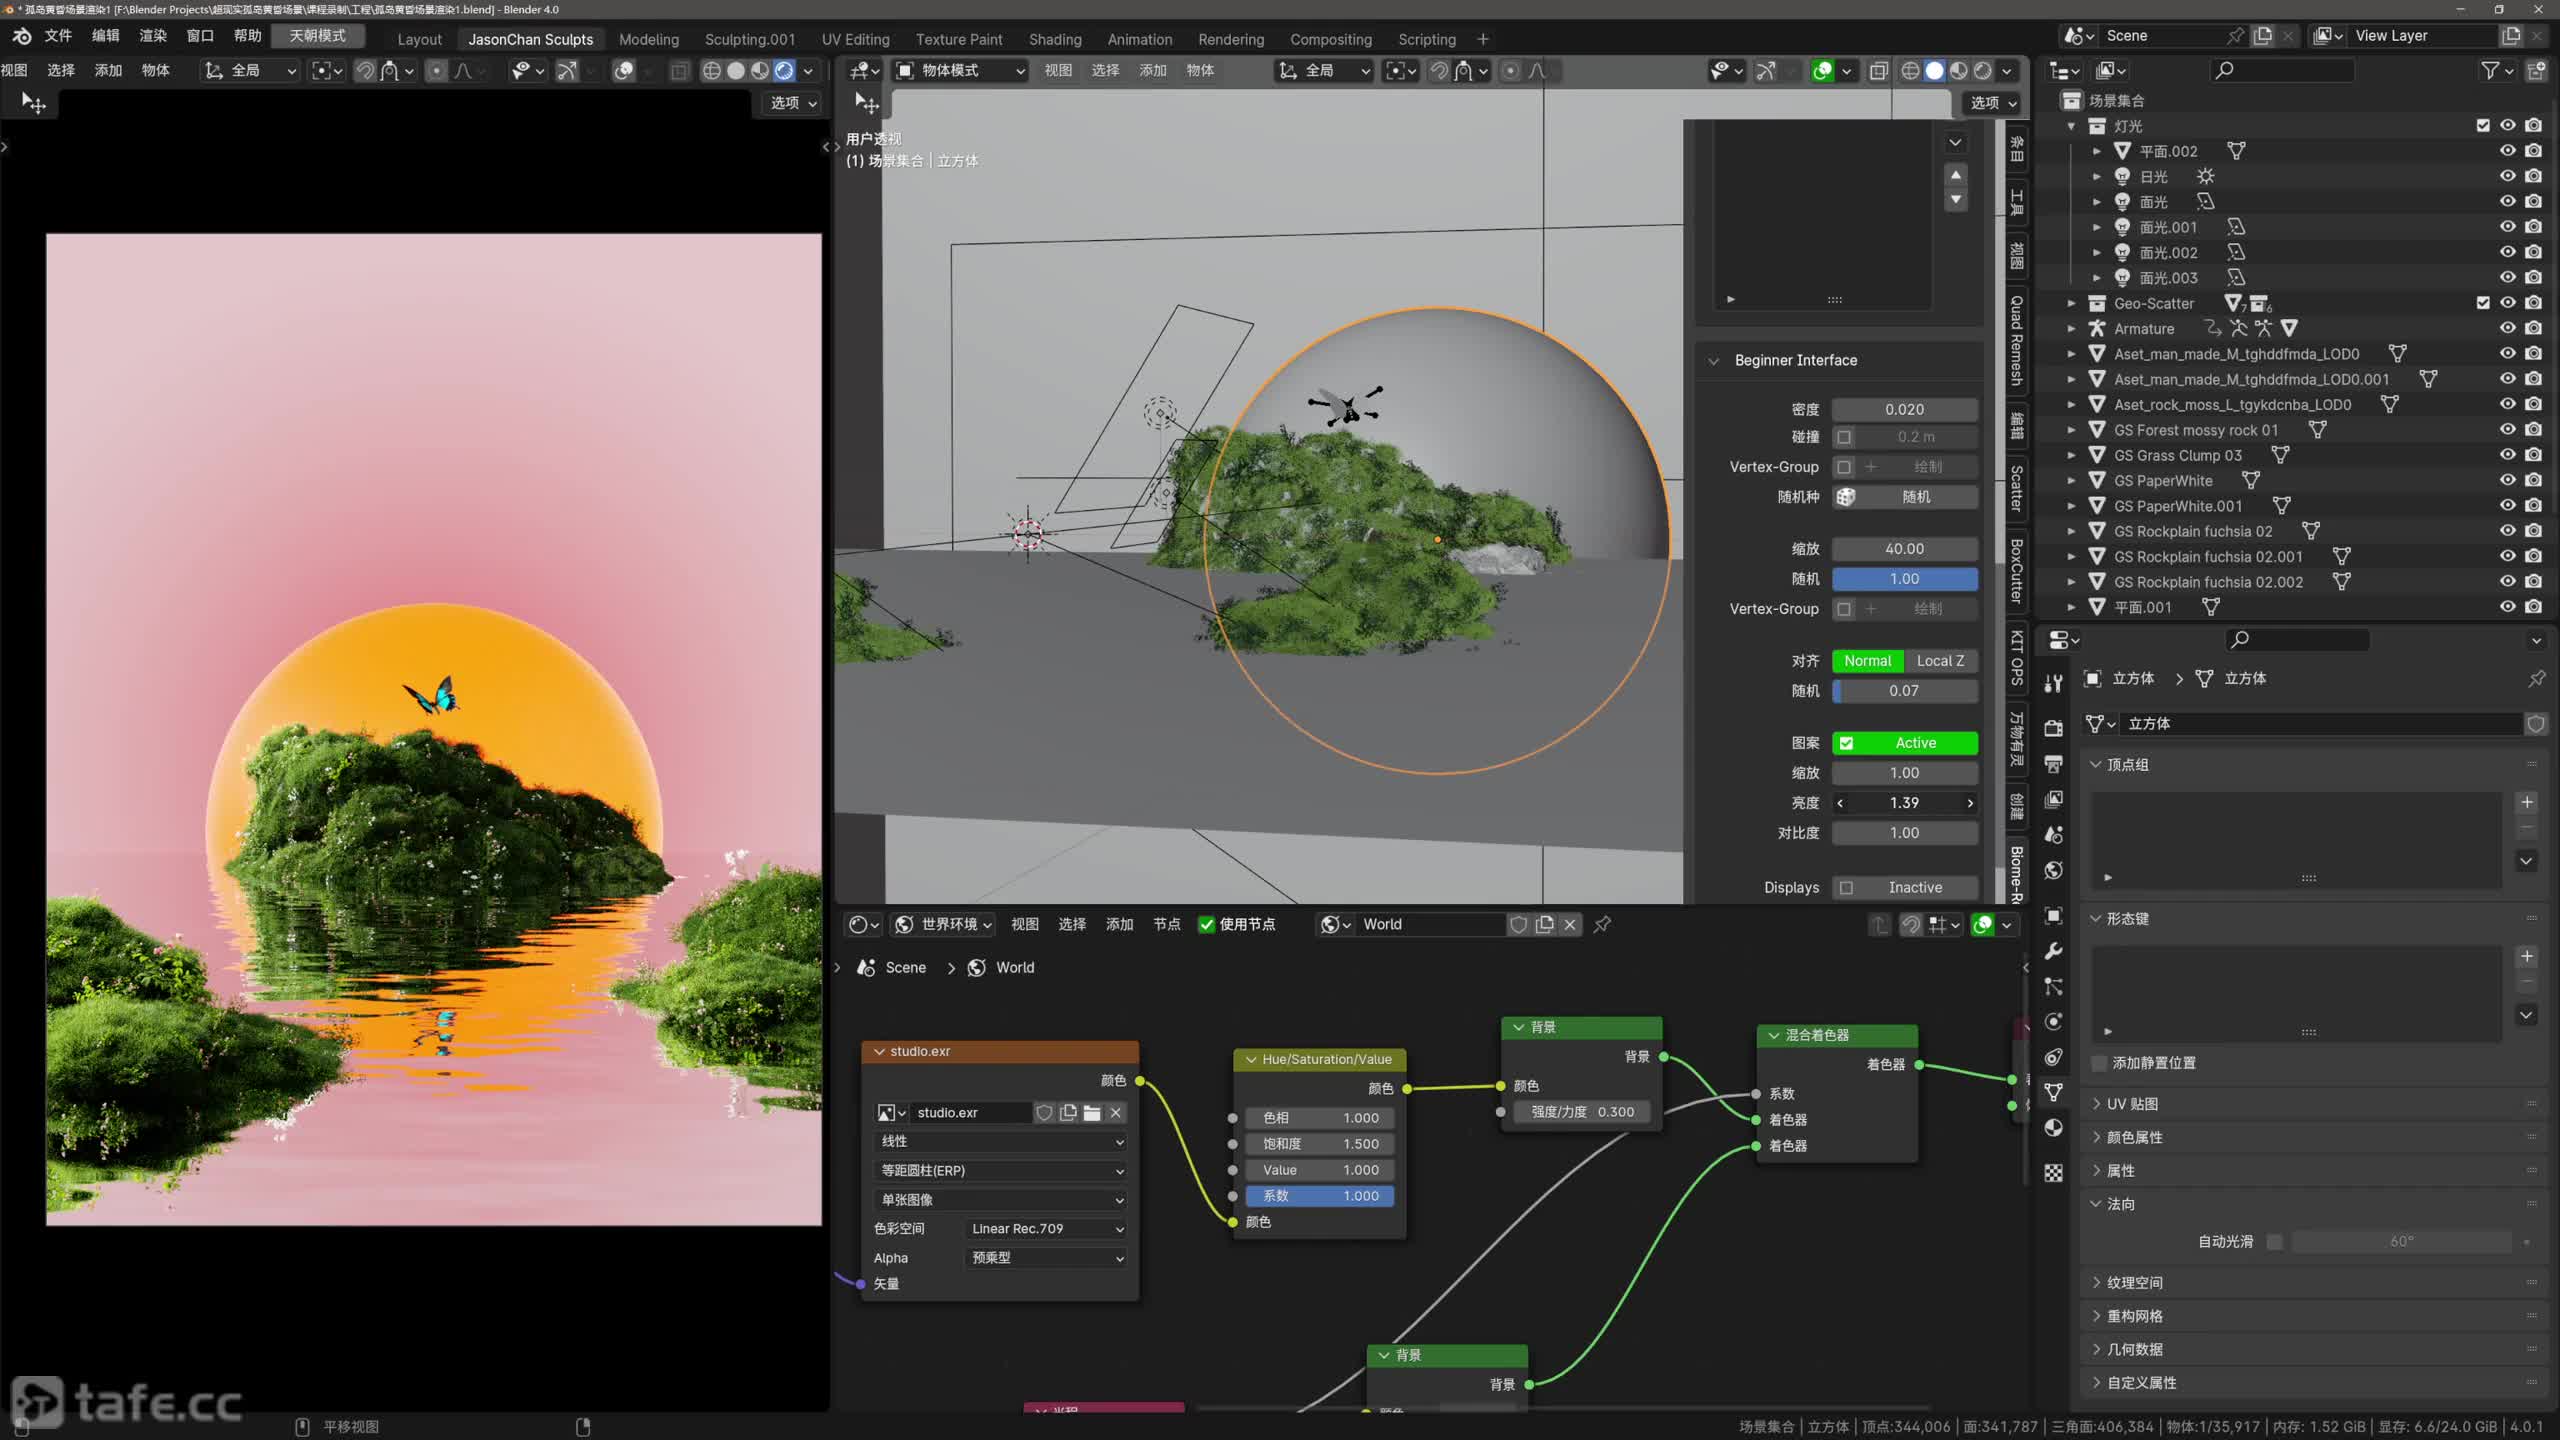This screenshot has height=1440, width=2560.
Task: Open the 渲染 menu
Action: pyautogui.click(x=153, y=36)
